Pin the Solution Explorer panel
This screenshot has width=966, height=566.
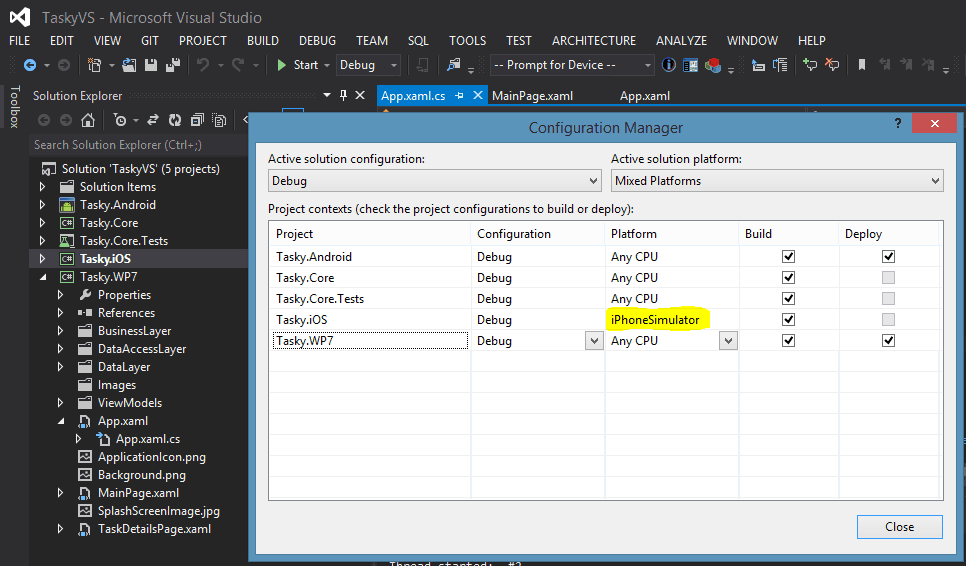[x=343, y=95]
